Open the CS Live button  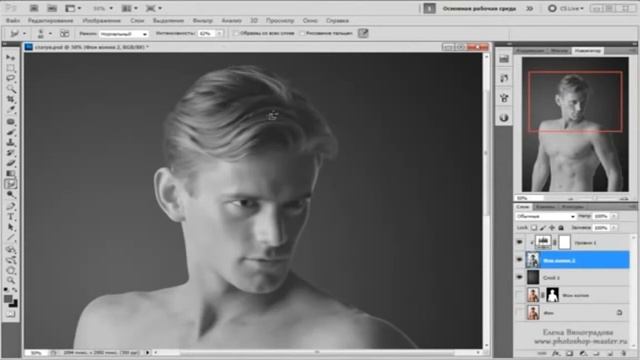click(x=566, y=8)
